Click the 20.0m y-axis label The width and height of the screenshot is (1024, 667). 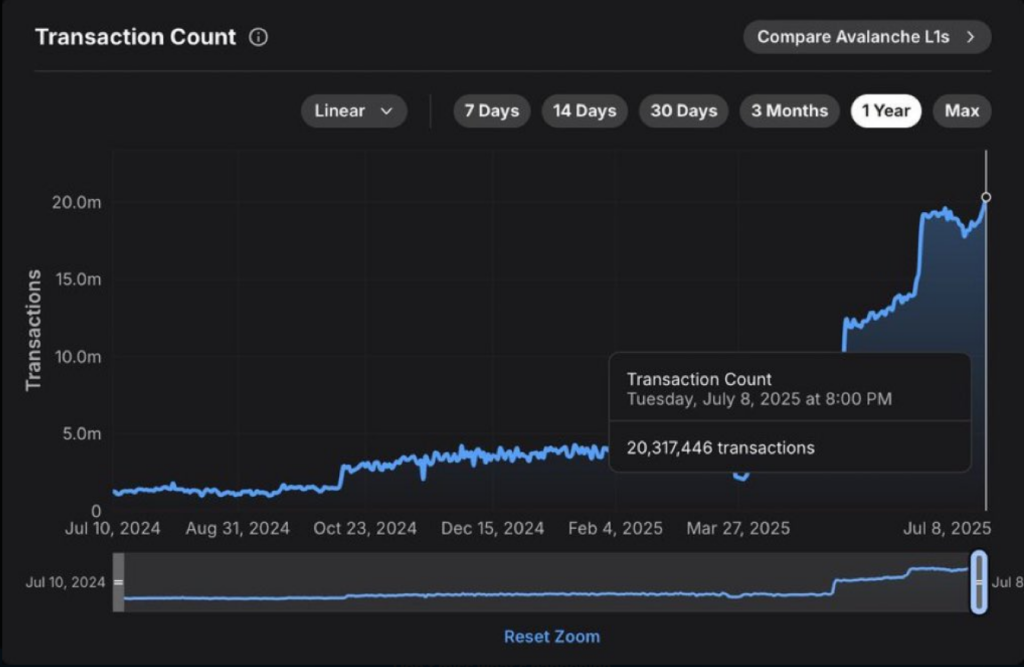tap(77, 202)
